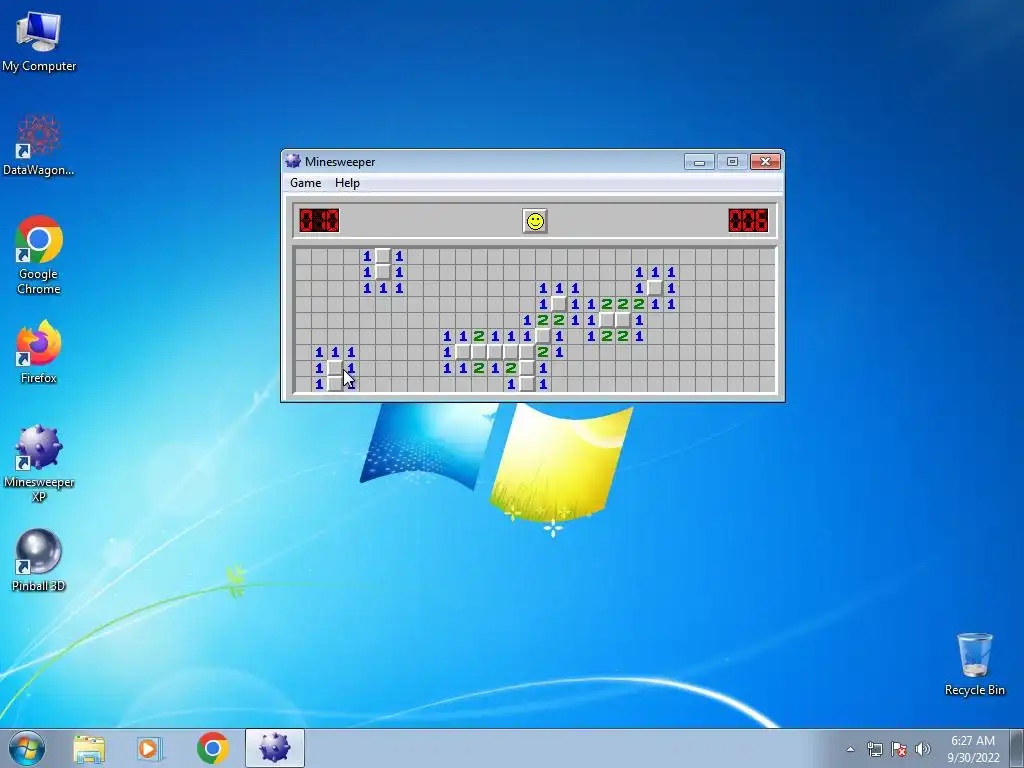Click the Minesweeper taskbar button

pos(274,748)
